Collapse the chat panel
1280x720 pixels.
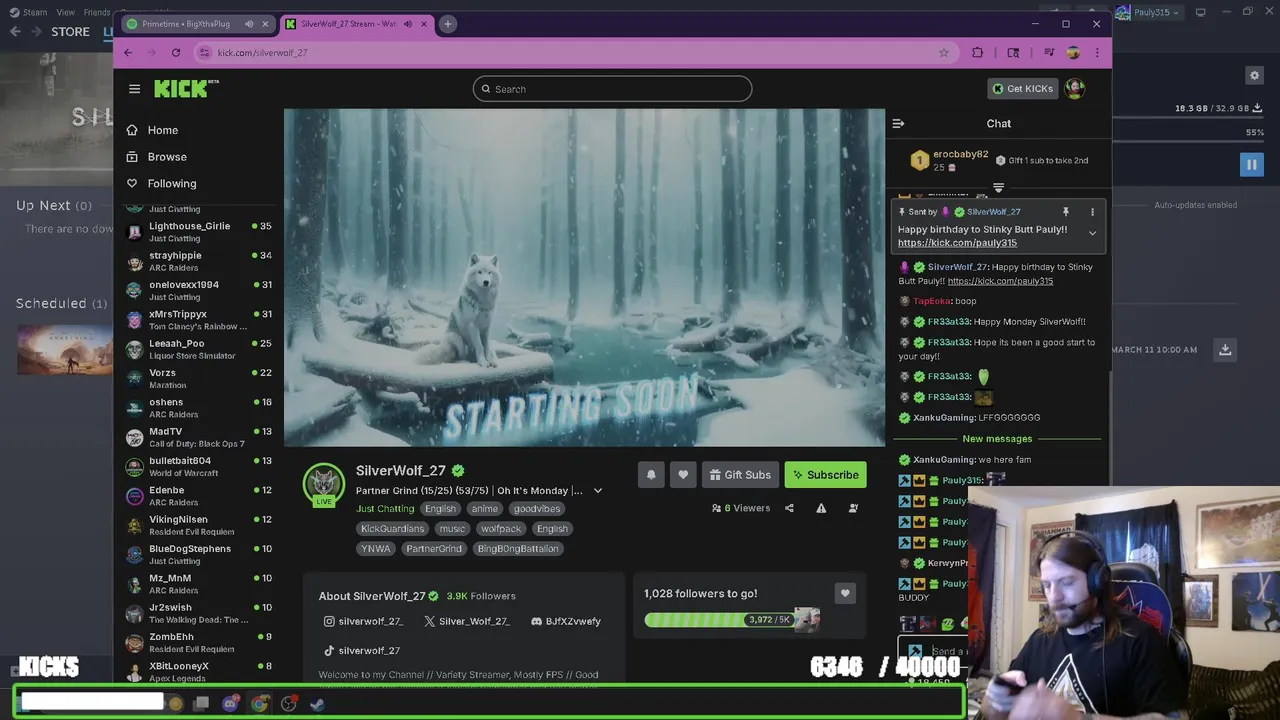tap(898, 124)
